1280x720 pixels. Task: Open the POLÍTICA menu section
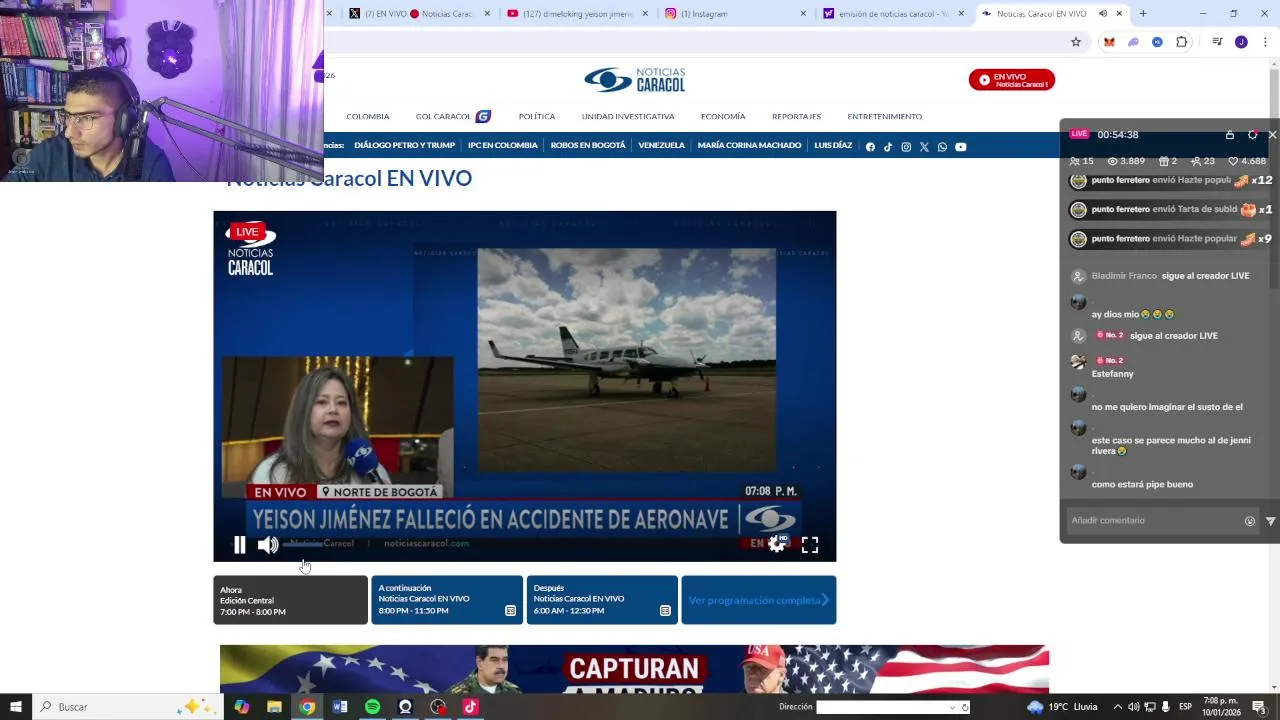click(537, 117)
